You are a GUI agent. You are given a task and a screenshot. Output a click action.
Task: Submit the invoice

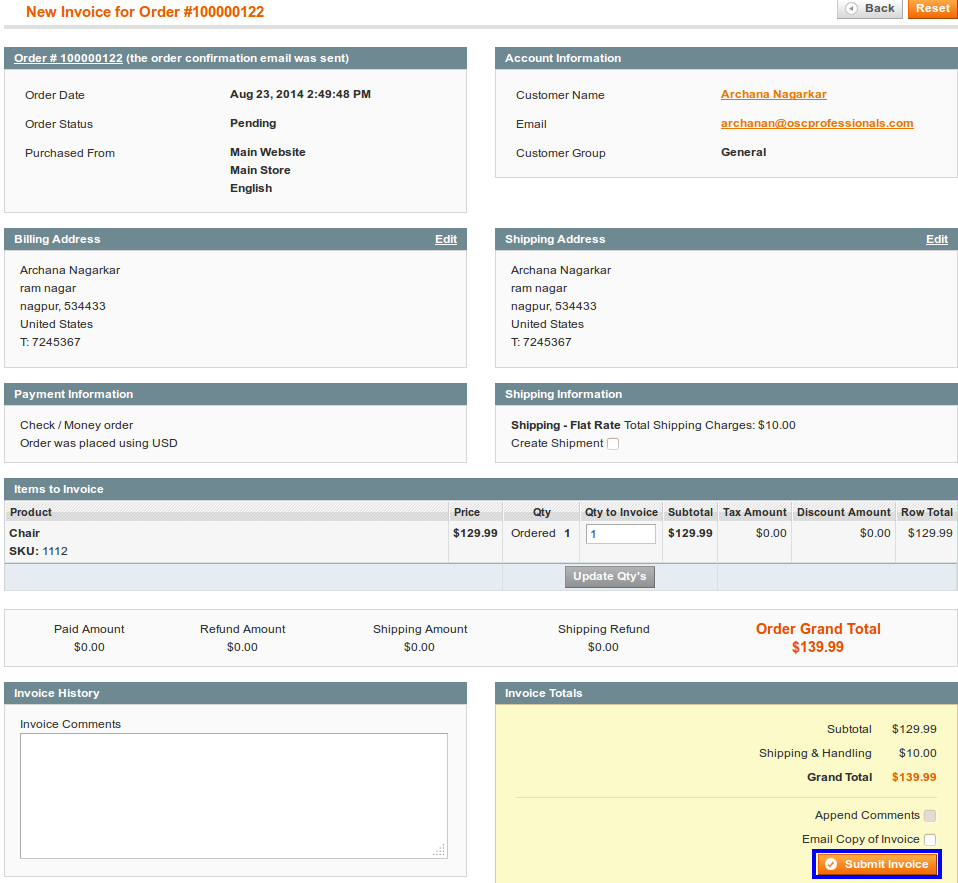[x=877, y=865]
